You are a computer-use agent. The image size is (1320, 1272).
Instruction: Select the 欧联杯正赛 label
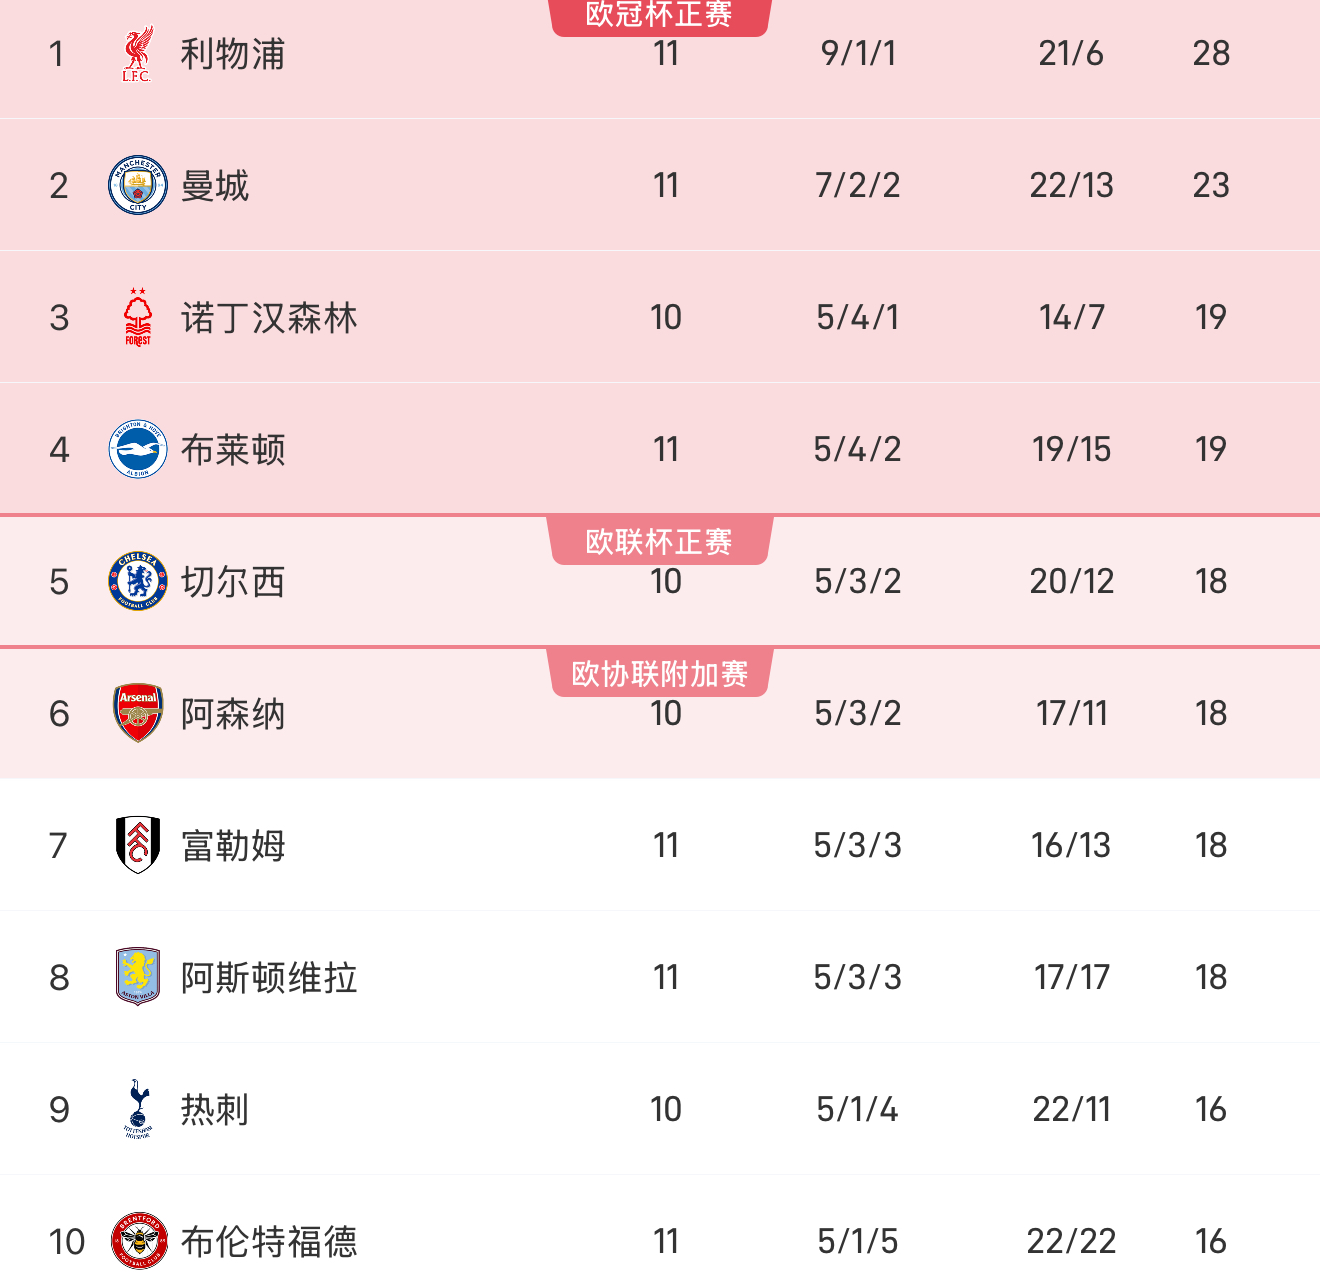click(x=659, y=541)
